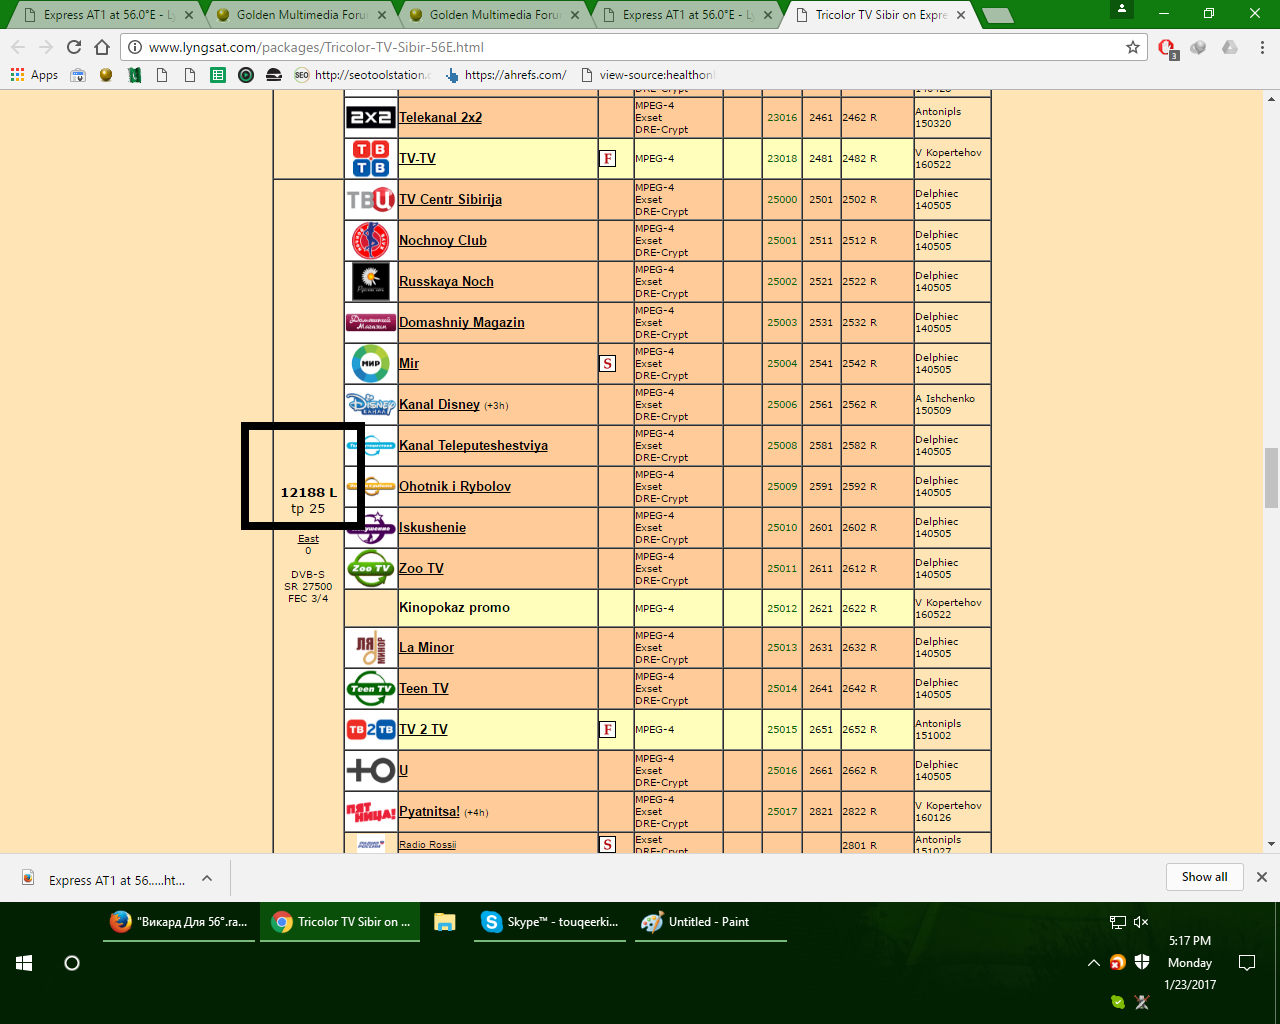1280x1024 pixels.
Task: Open File Explorer from the taskbar
Action: coord(445,922)
